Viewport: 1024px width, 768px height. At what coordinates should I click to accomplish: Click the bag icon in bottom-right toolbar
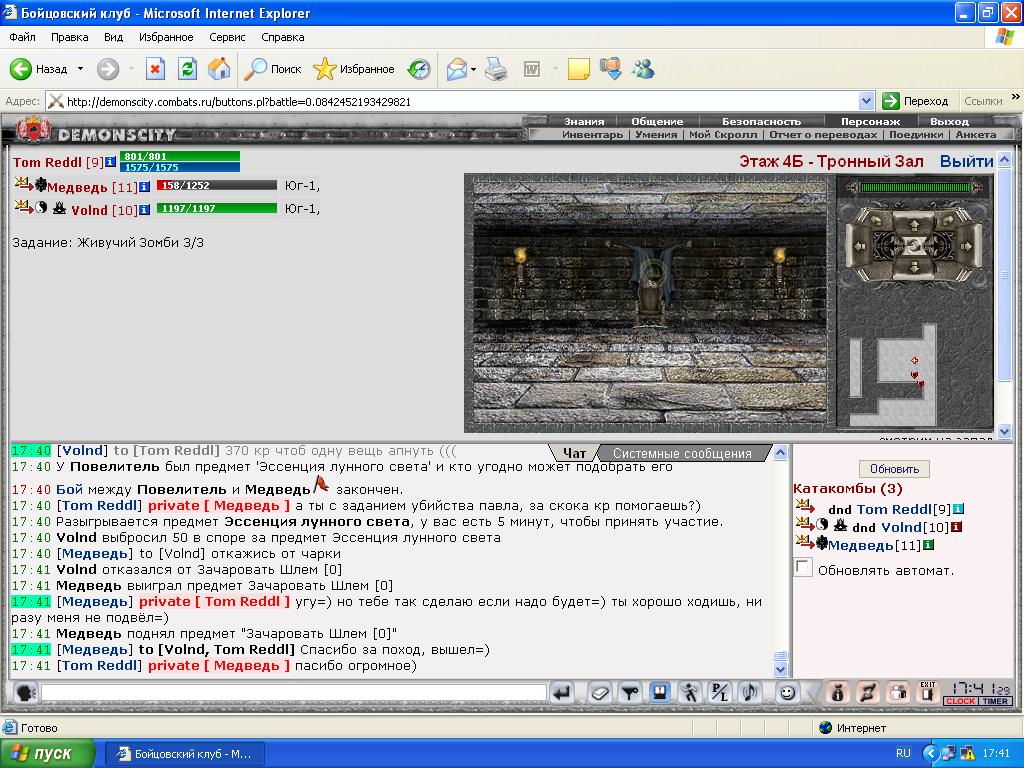point(837,693)
